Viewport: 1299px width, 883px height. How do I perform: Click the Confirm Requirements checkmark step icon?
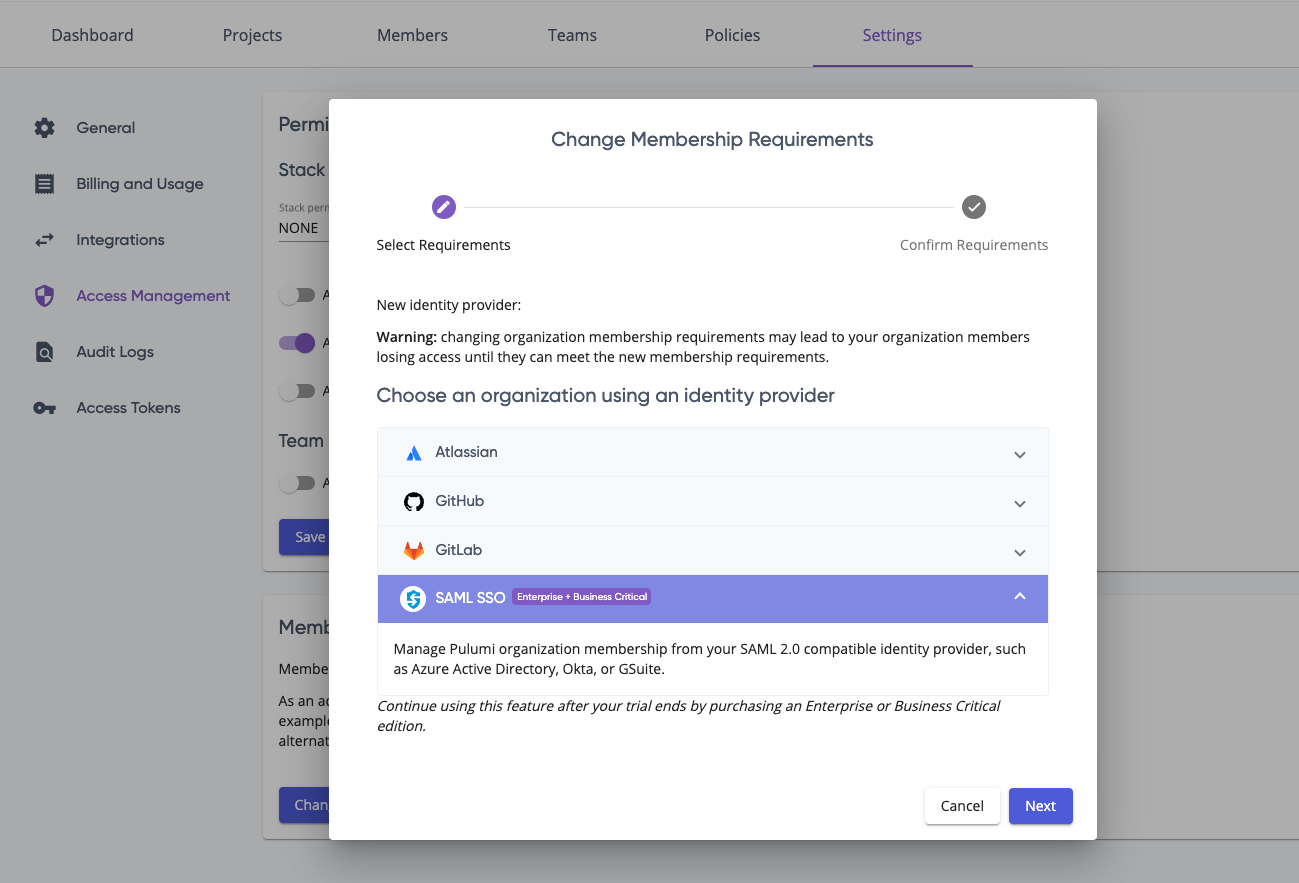coord(974,207)
